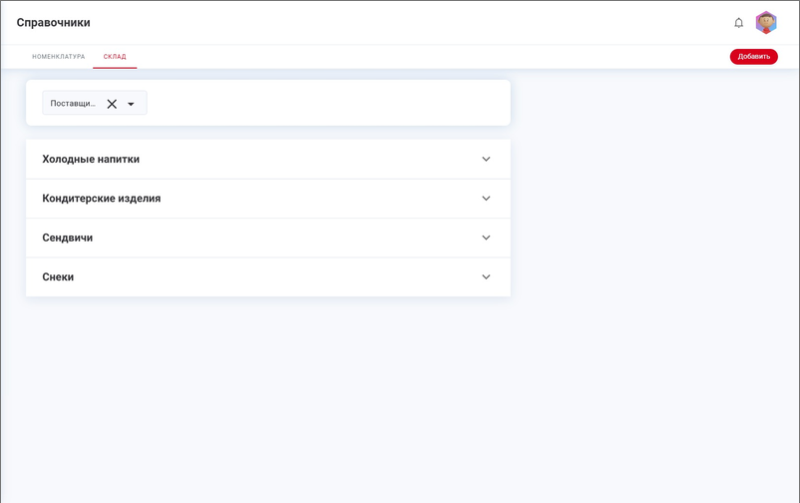Click the Холодные напитки category title
This screenshot has width=800, height=503.
[x=98, y=159]
